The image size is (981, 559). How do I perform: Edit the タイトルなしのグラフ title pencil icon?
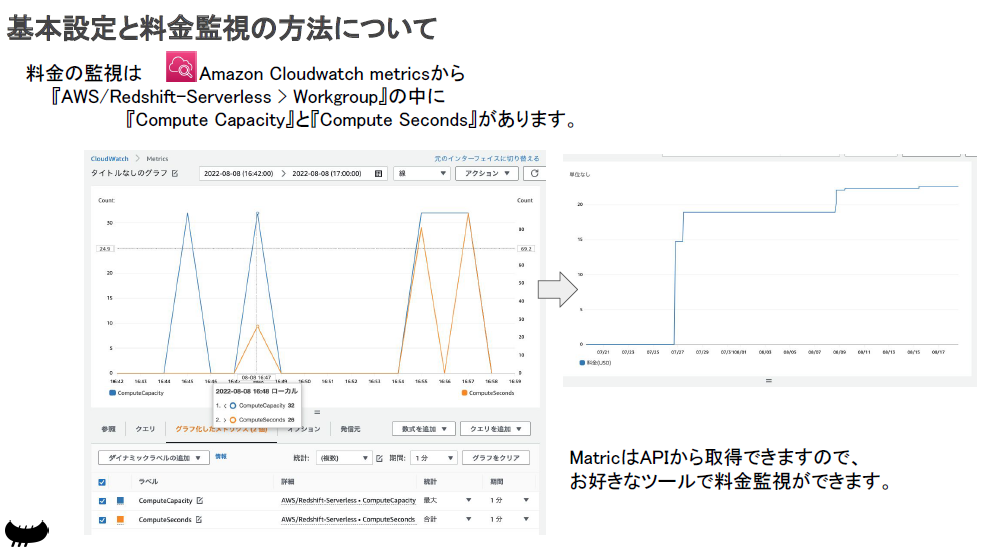(175, 173)
